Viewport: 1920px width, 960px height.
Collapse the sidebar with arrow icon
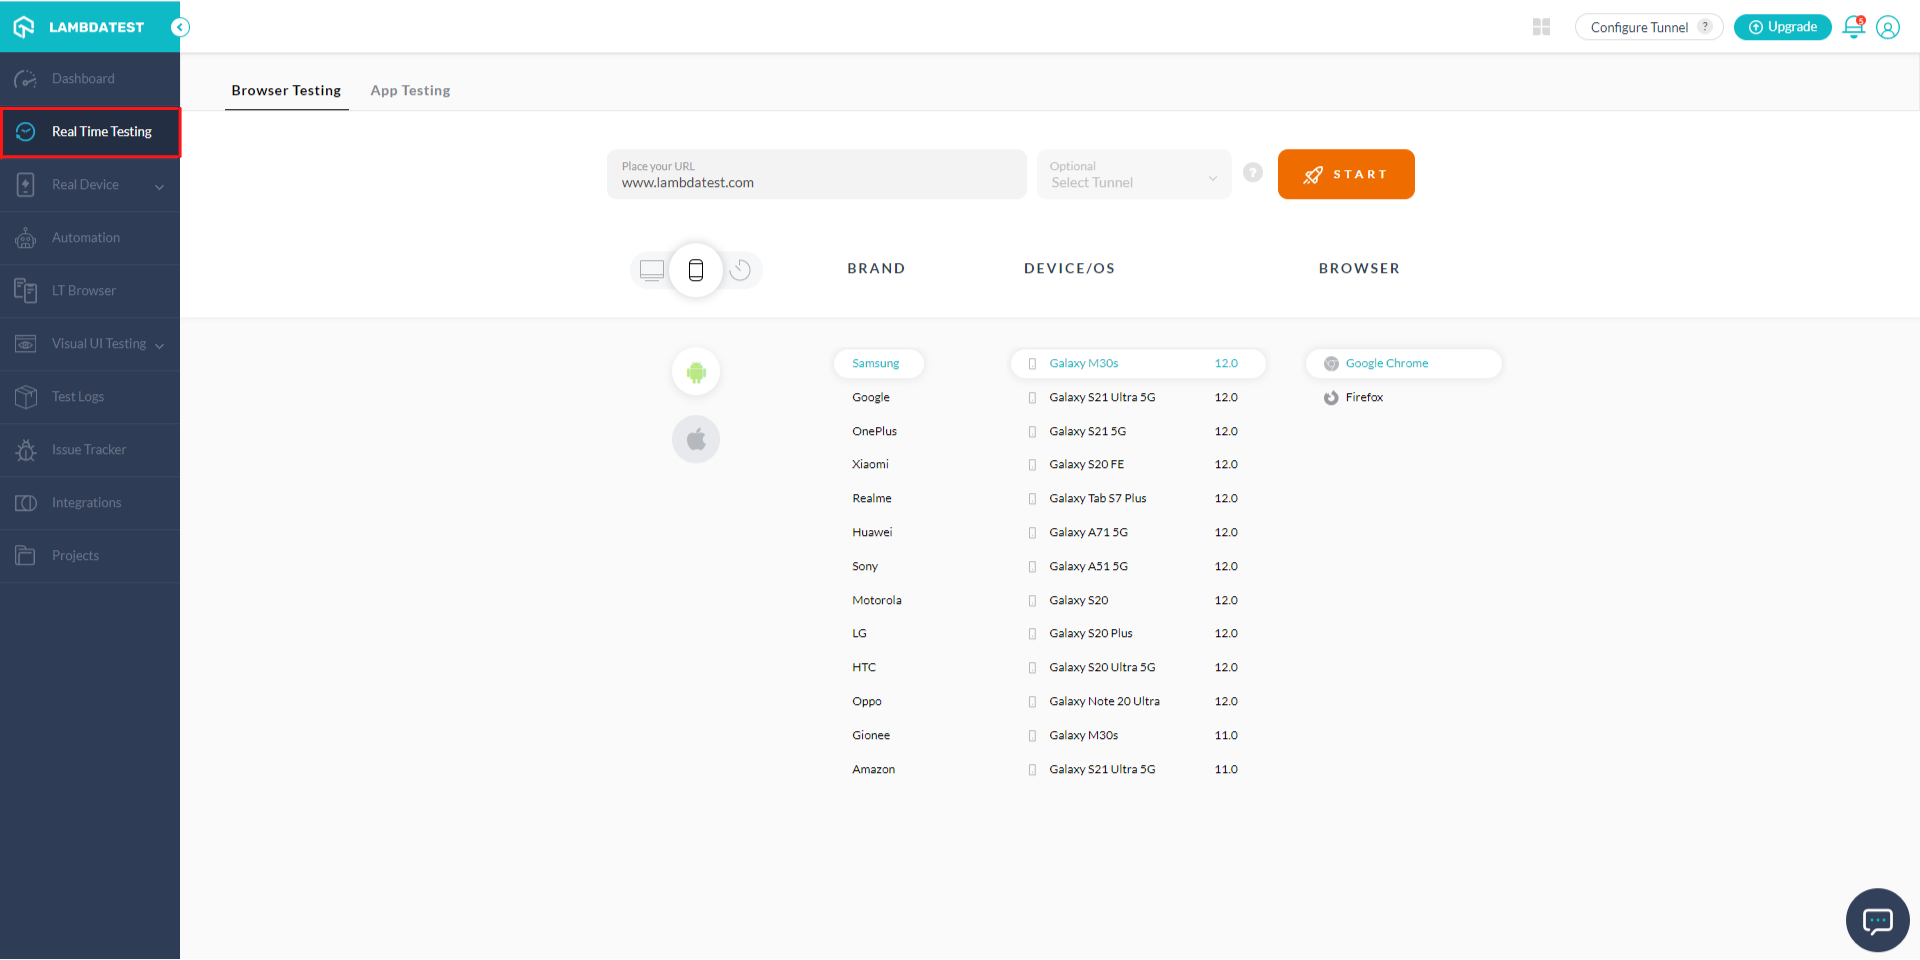[x=180, y=27]
